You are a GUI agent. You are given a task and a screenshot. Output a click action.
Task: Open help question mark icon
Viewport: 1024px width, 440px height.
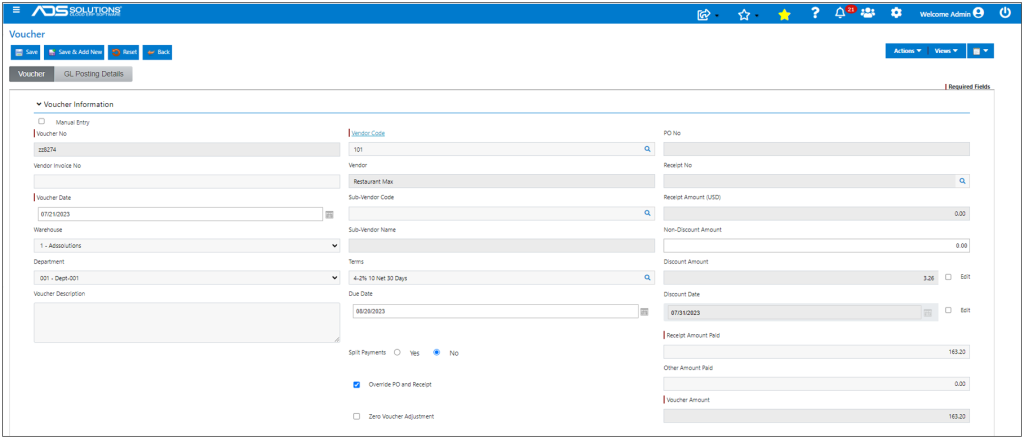click(x=815, y=12)
